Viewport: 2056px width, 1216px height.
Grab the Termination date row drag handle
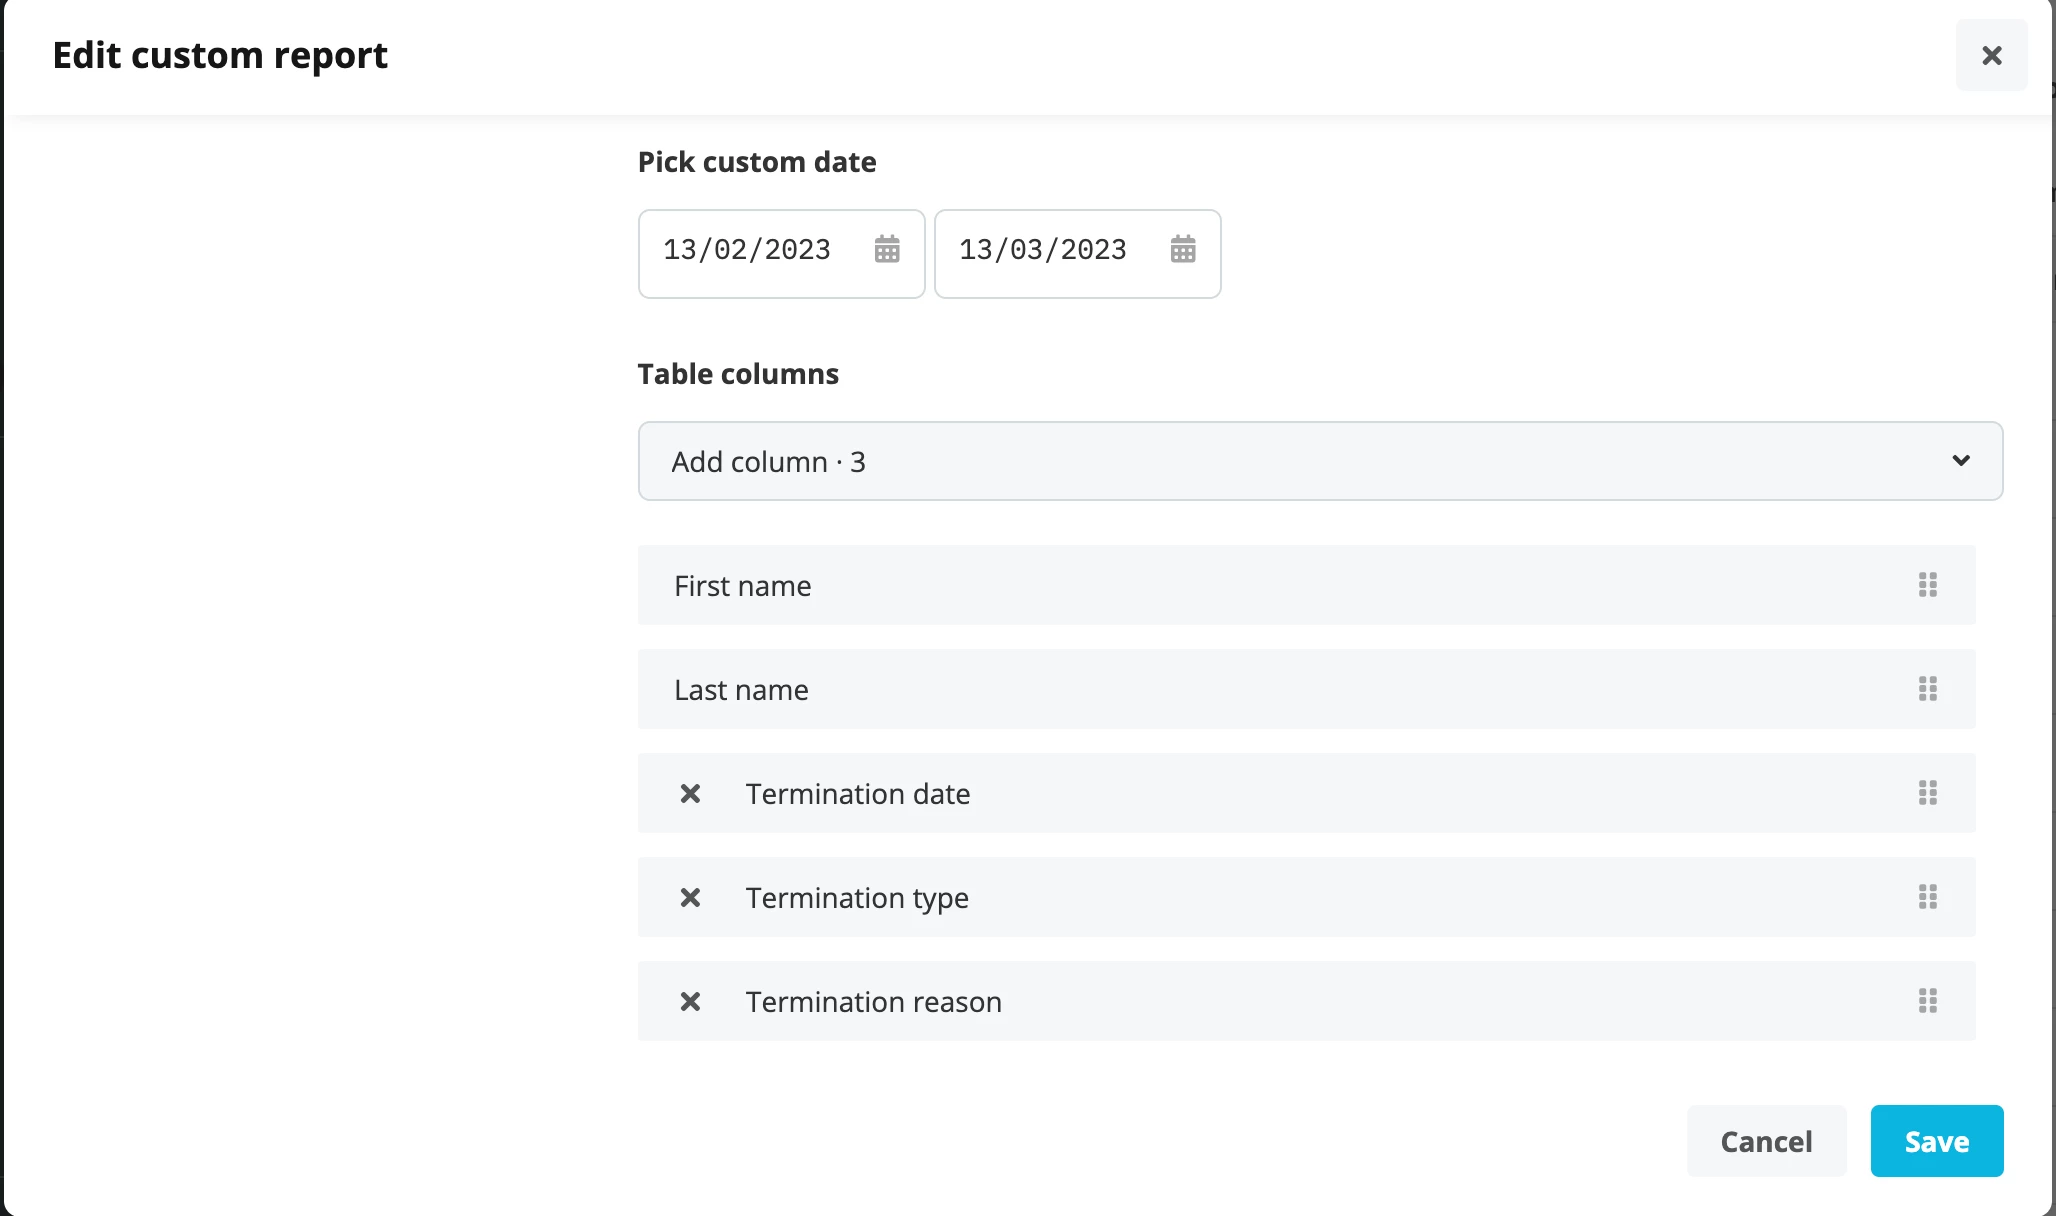pyautogui.click(x=1928, y=793)
